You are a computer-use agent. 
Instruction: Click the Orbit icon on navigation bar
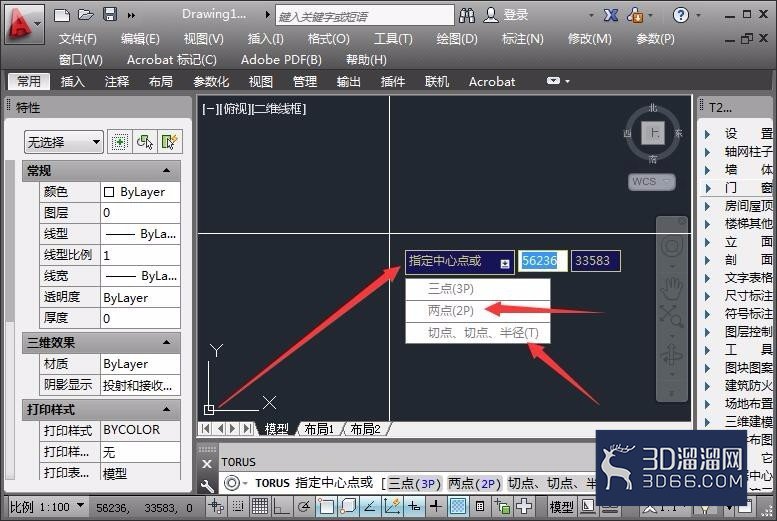(x=672, y=355)
